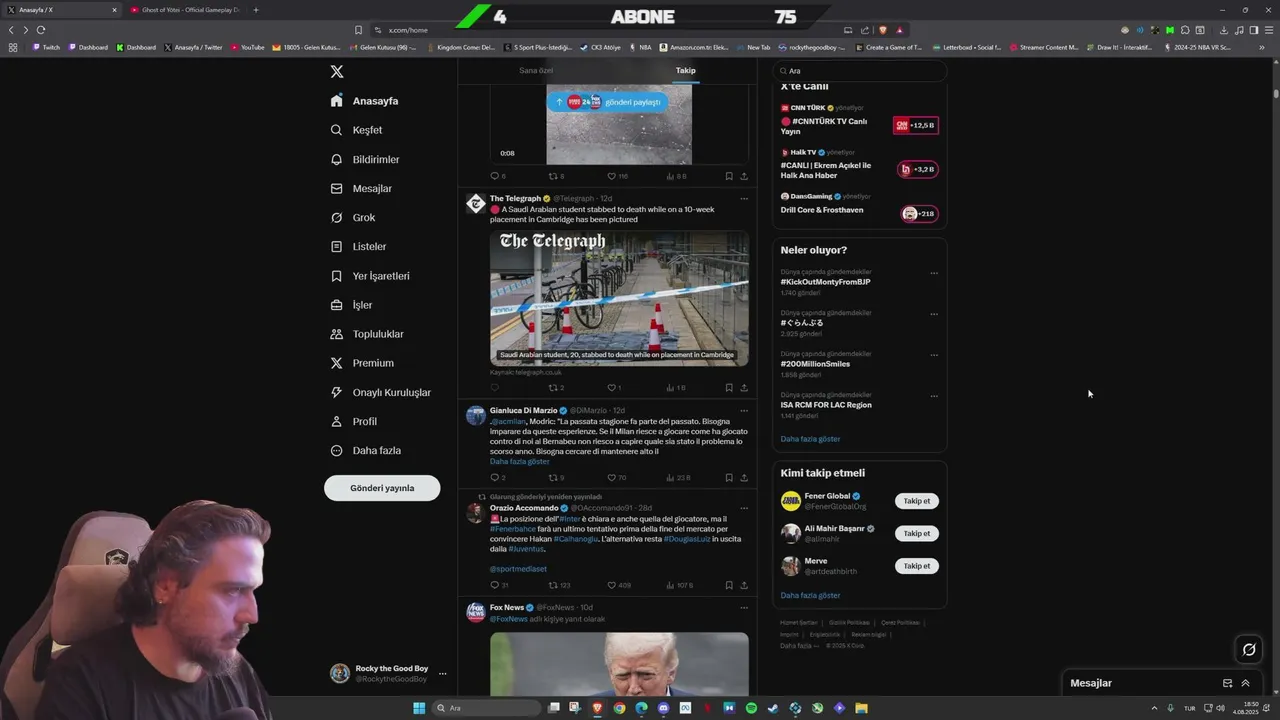Viewport: 1280px width, 720px height.
Task: Like Orazio Accomando post
Action: 619,585
